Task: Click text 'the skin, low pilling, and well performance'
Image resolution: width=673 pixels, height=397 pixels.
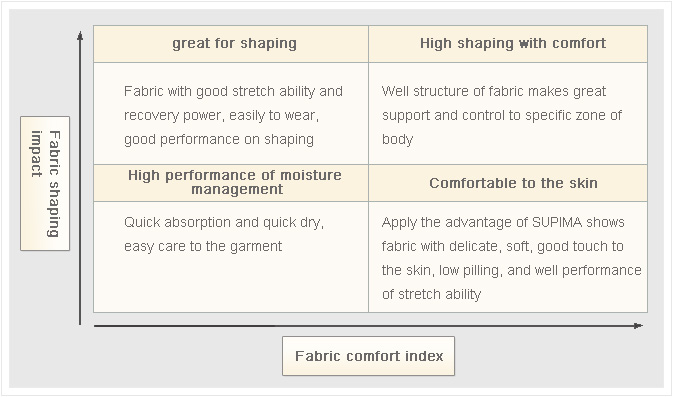Action: tap(512, 270)
